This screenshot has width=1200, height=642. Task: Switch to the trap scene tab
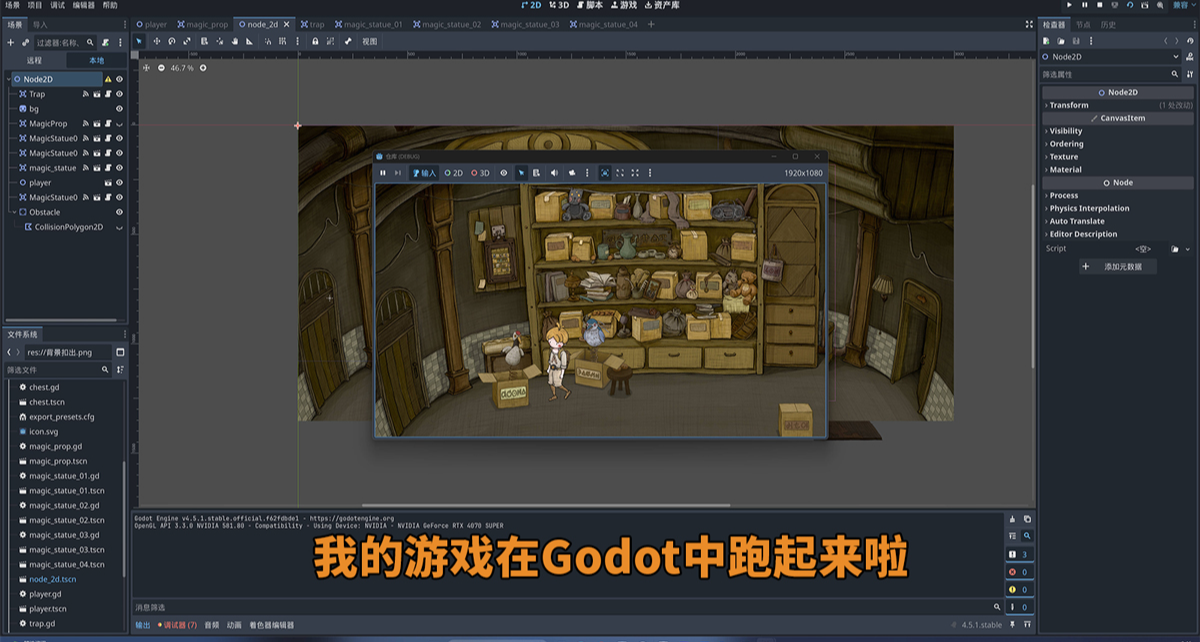(318, 24)
